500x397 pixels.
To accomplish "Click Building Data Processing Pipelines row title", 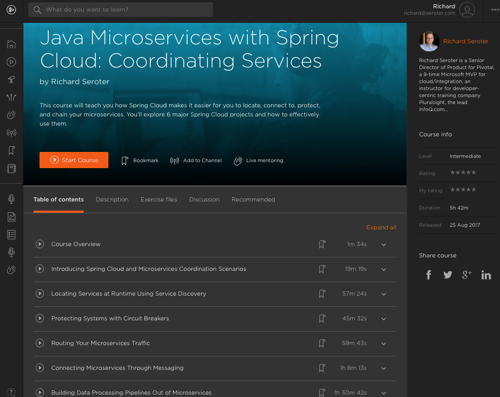I will 131,392.
